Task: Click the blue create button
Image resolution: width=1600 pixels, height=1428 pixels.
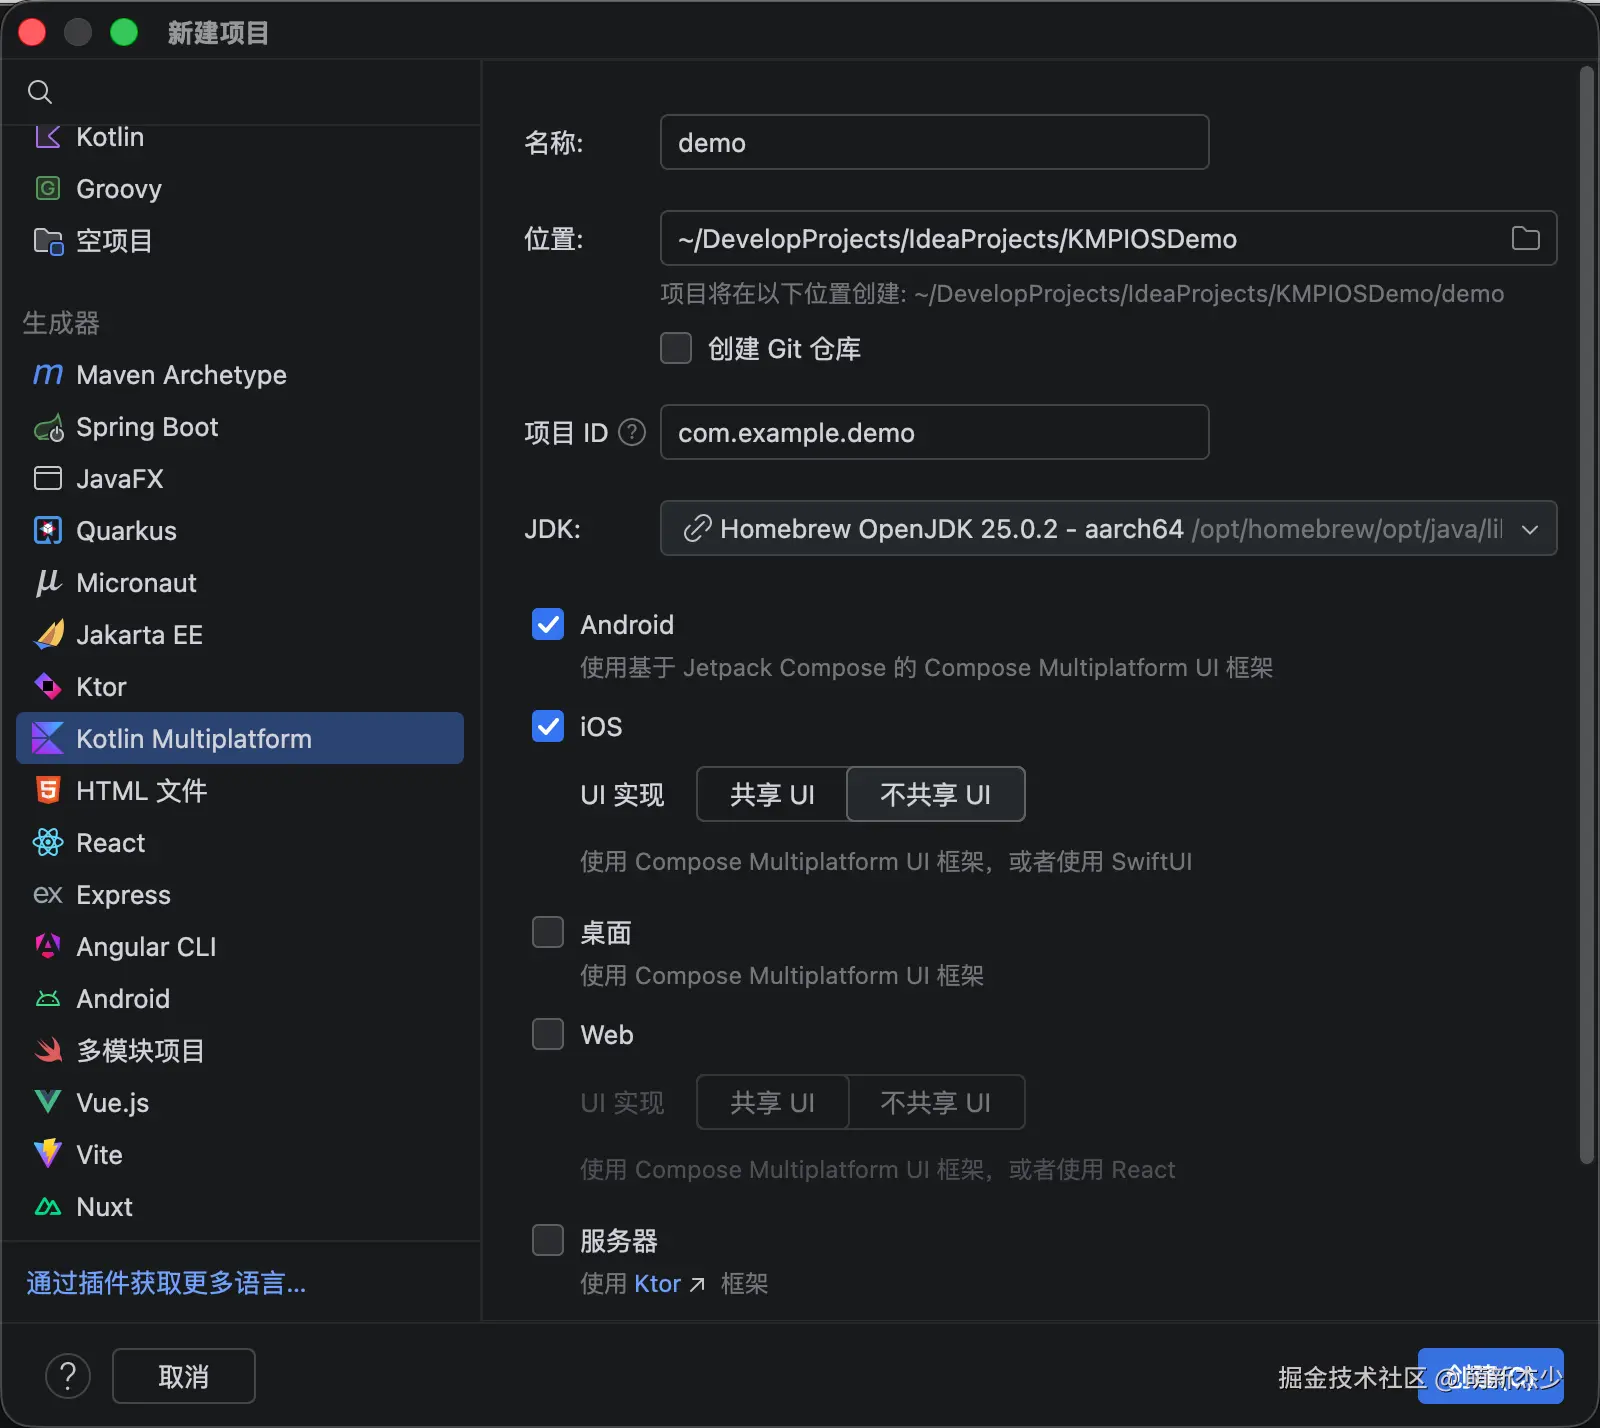Action: point(1491,1376)
